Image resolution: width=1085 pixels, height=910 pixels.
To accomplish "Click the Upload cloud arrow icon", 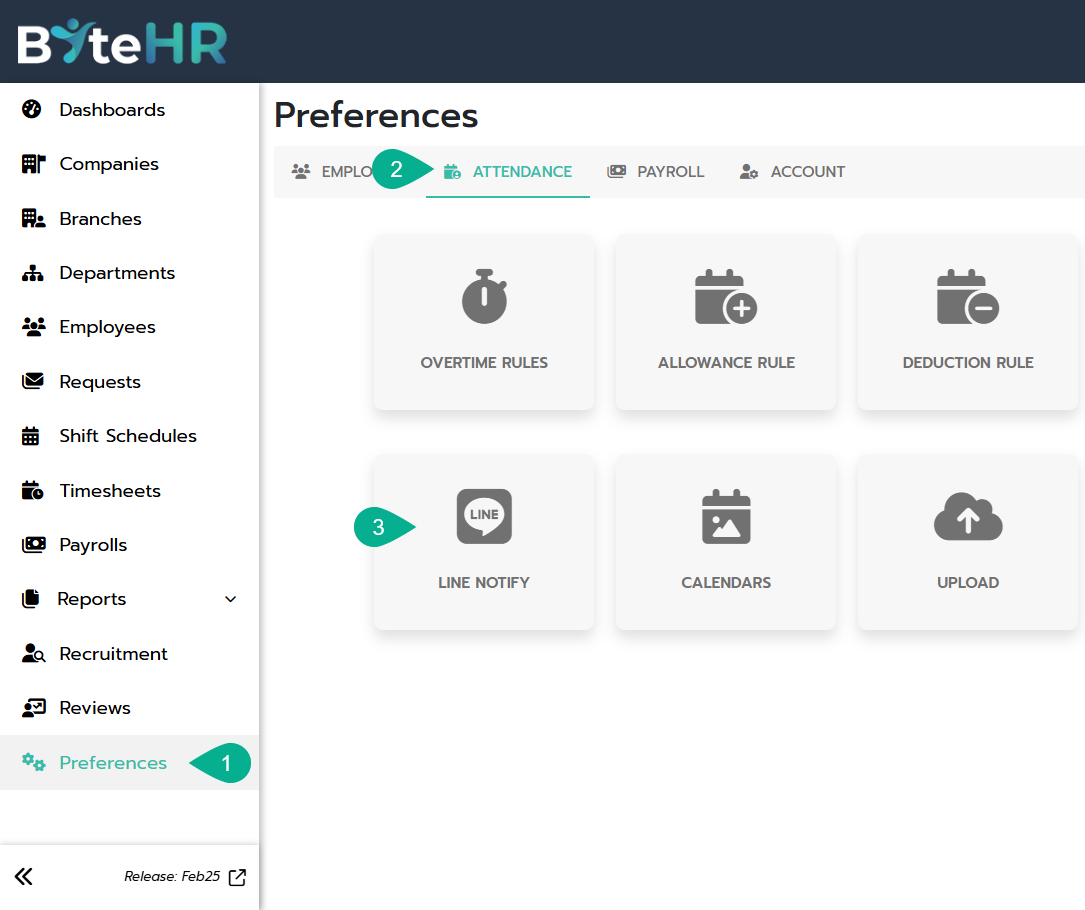I will coord(968,516).
